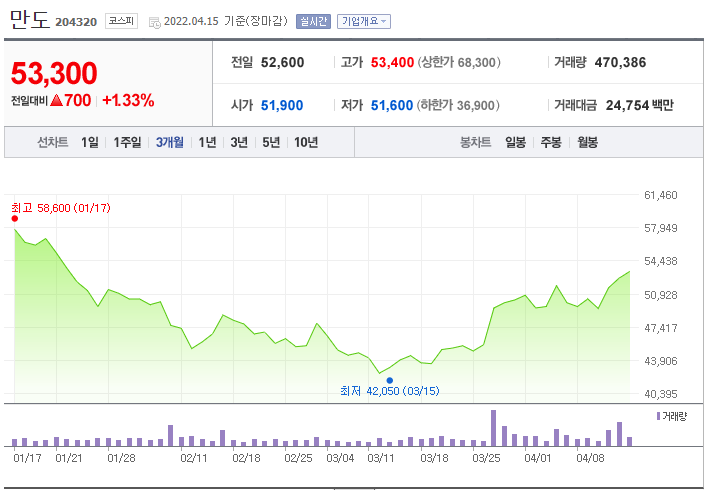
Task: Click the 코스피 market badge
Action: 121,21
